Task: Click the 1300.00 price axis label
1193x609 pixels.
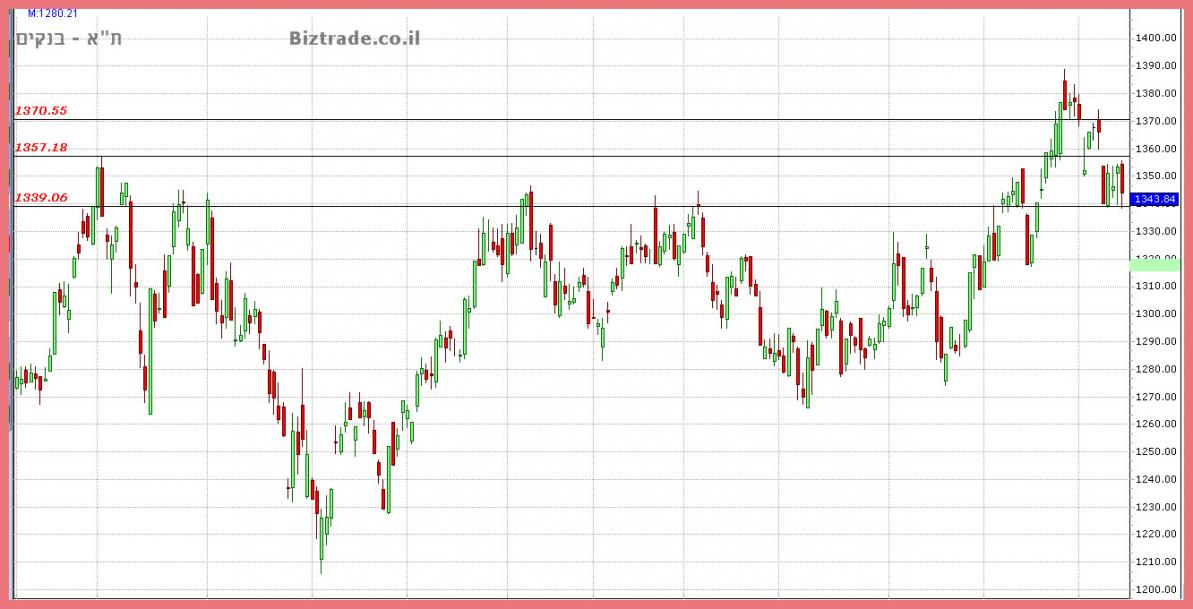Action: (x=1155, y=314)
